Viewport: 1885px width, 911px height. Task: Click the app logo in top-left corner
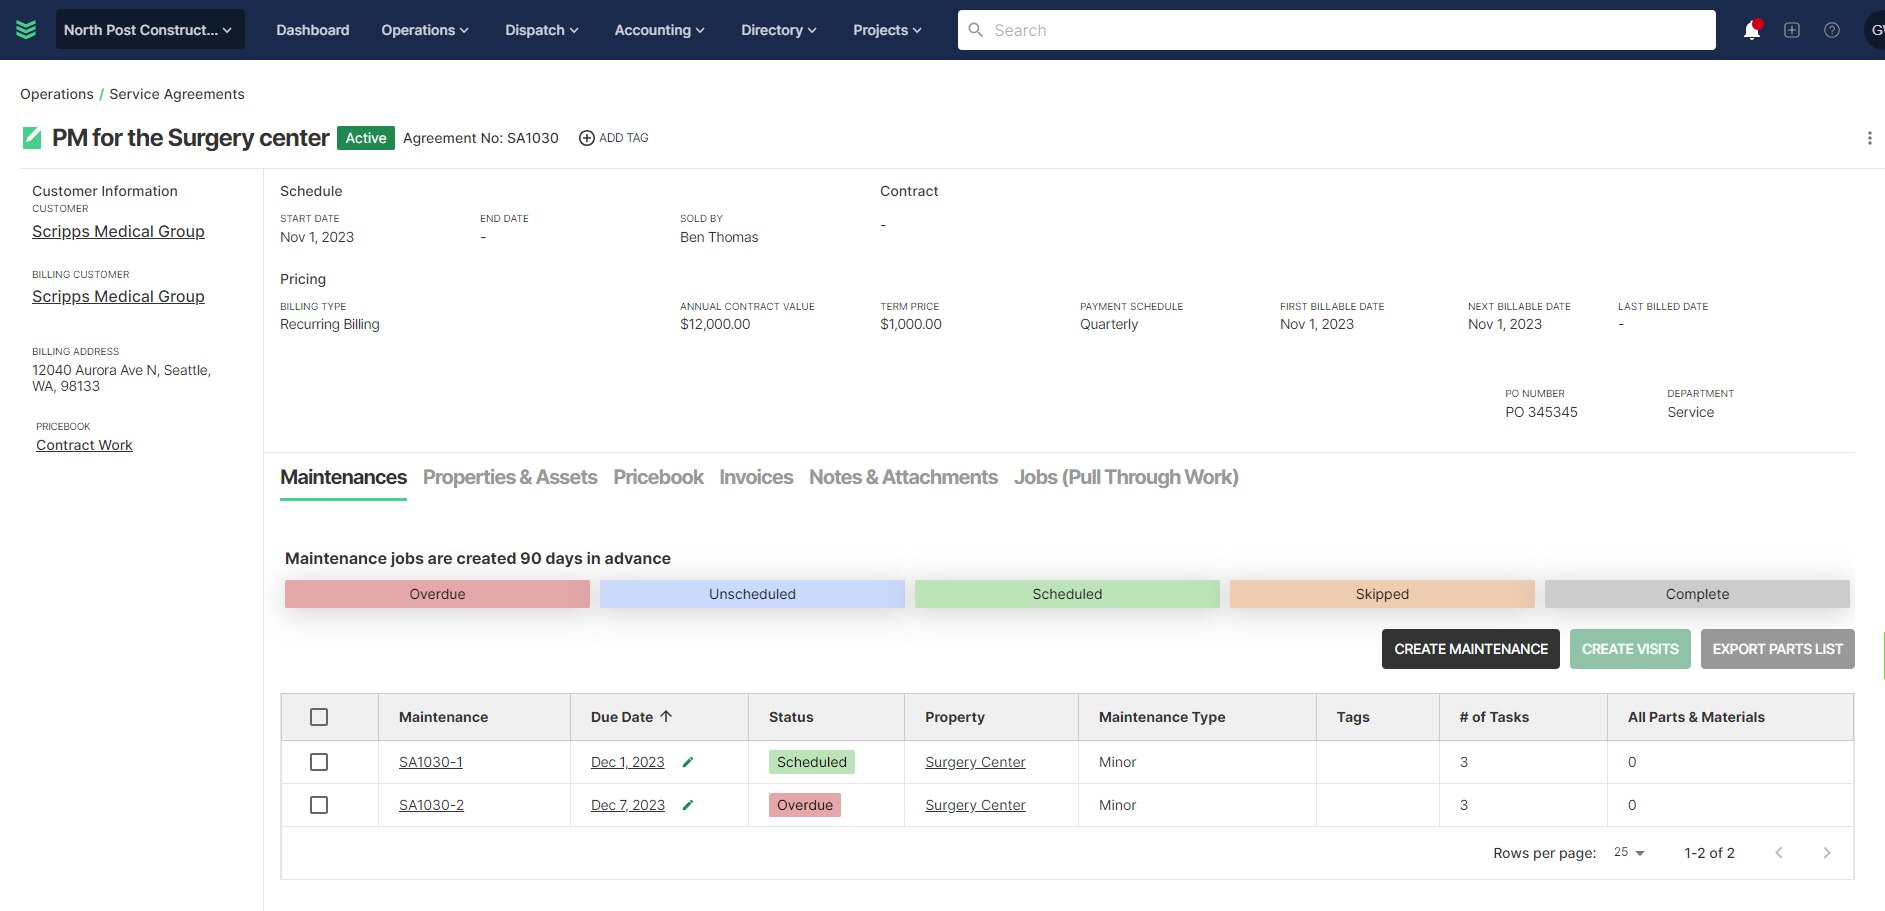[x=26, y=30]
